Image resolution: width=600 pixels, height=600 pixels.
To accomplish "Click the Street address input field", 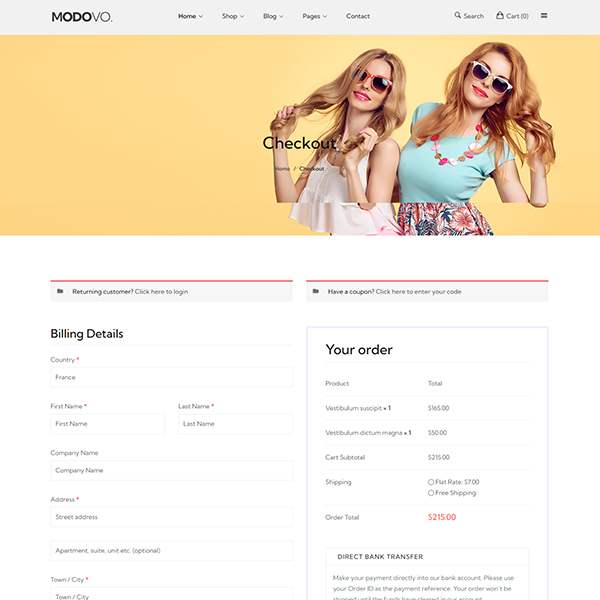I will [171, 517].
